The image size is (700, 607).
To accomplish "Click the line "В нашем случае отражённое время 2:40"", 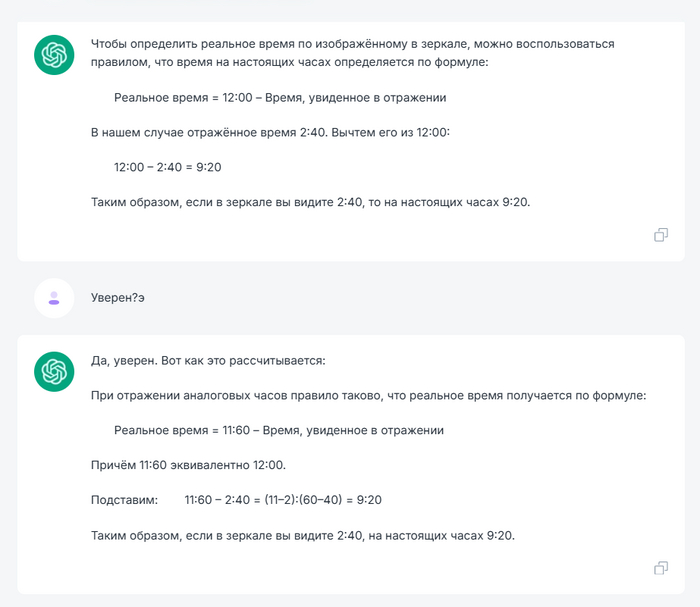I will [271, 132].
